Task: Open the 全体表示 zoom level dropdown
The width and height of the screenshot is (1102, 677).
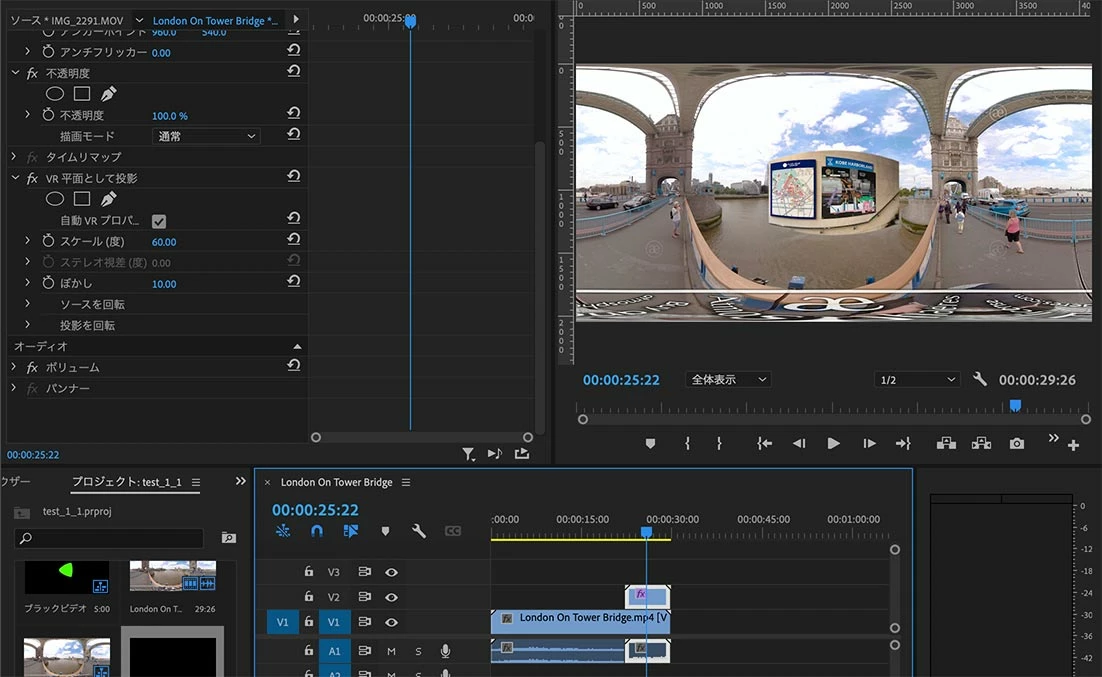Action: pyautogui.click(x=727, y=380)
